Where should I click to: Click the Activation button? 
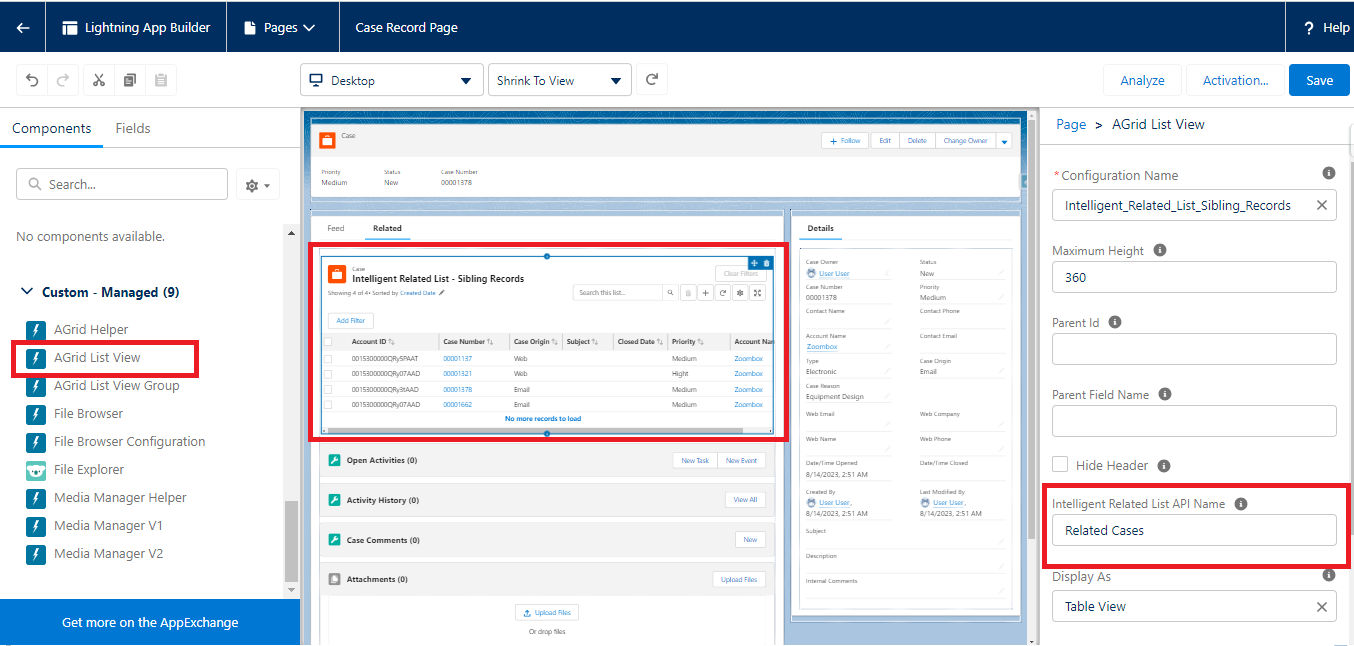pos(1235,80)
